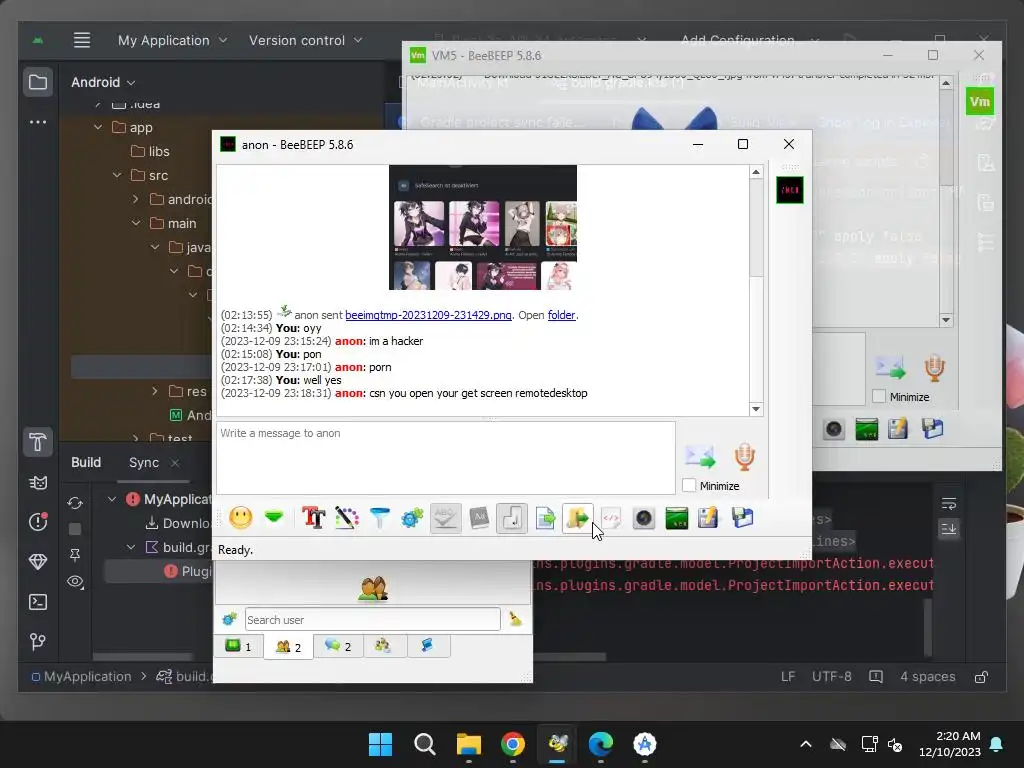
Task: Collapse the main folder in project tree
Action: [136, 223]
